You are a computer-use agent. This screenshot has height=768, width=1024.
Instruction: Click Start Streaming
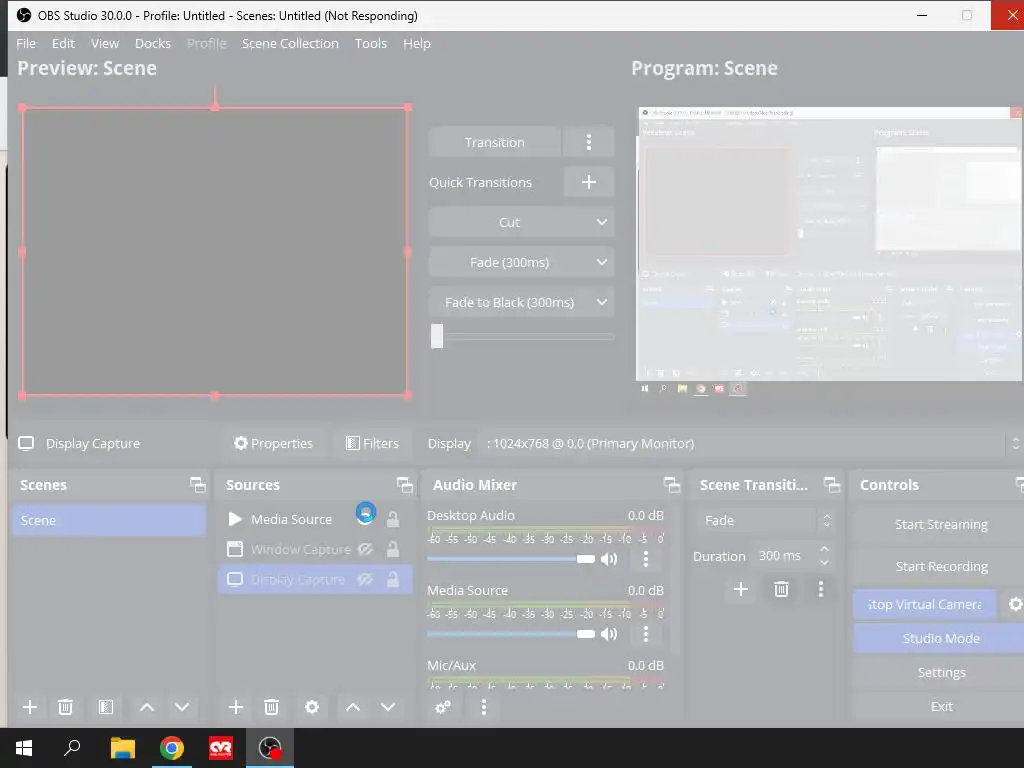[x=940, y=524]
